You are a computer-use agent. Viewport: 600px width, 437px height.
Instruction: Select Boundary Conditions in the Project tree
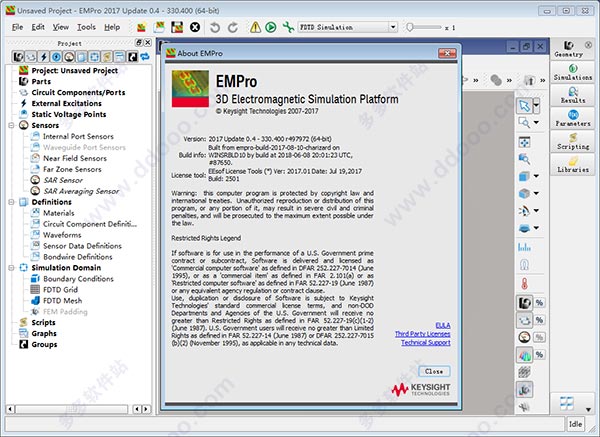coord(78,279)
